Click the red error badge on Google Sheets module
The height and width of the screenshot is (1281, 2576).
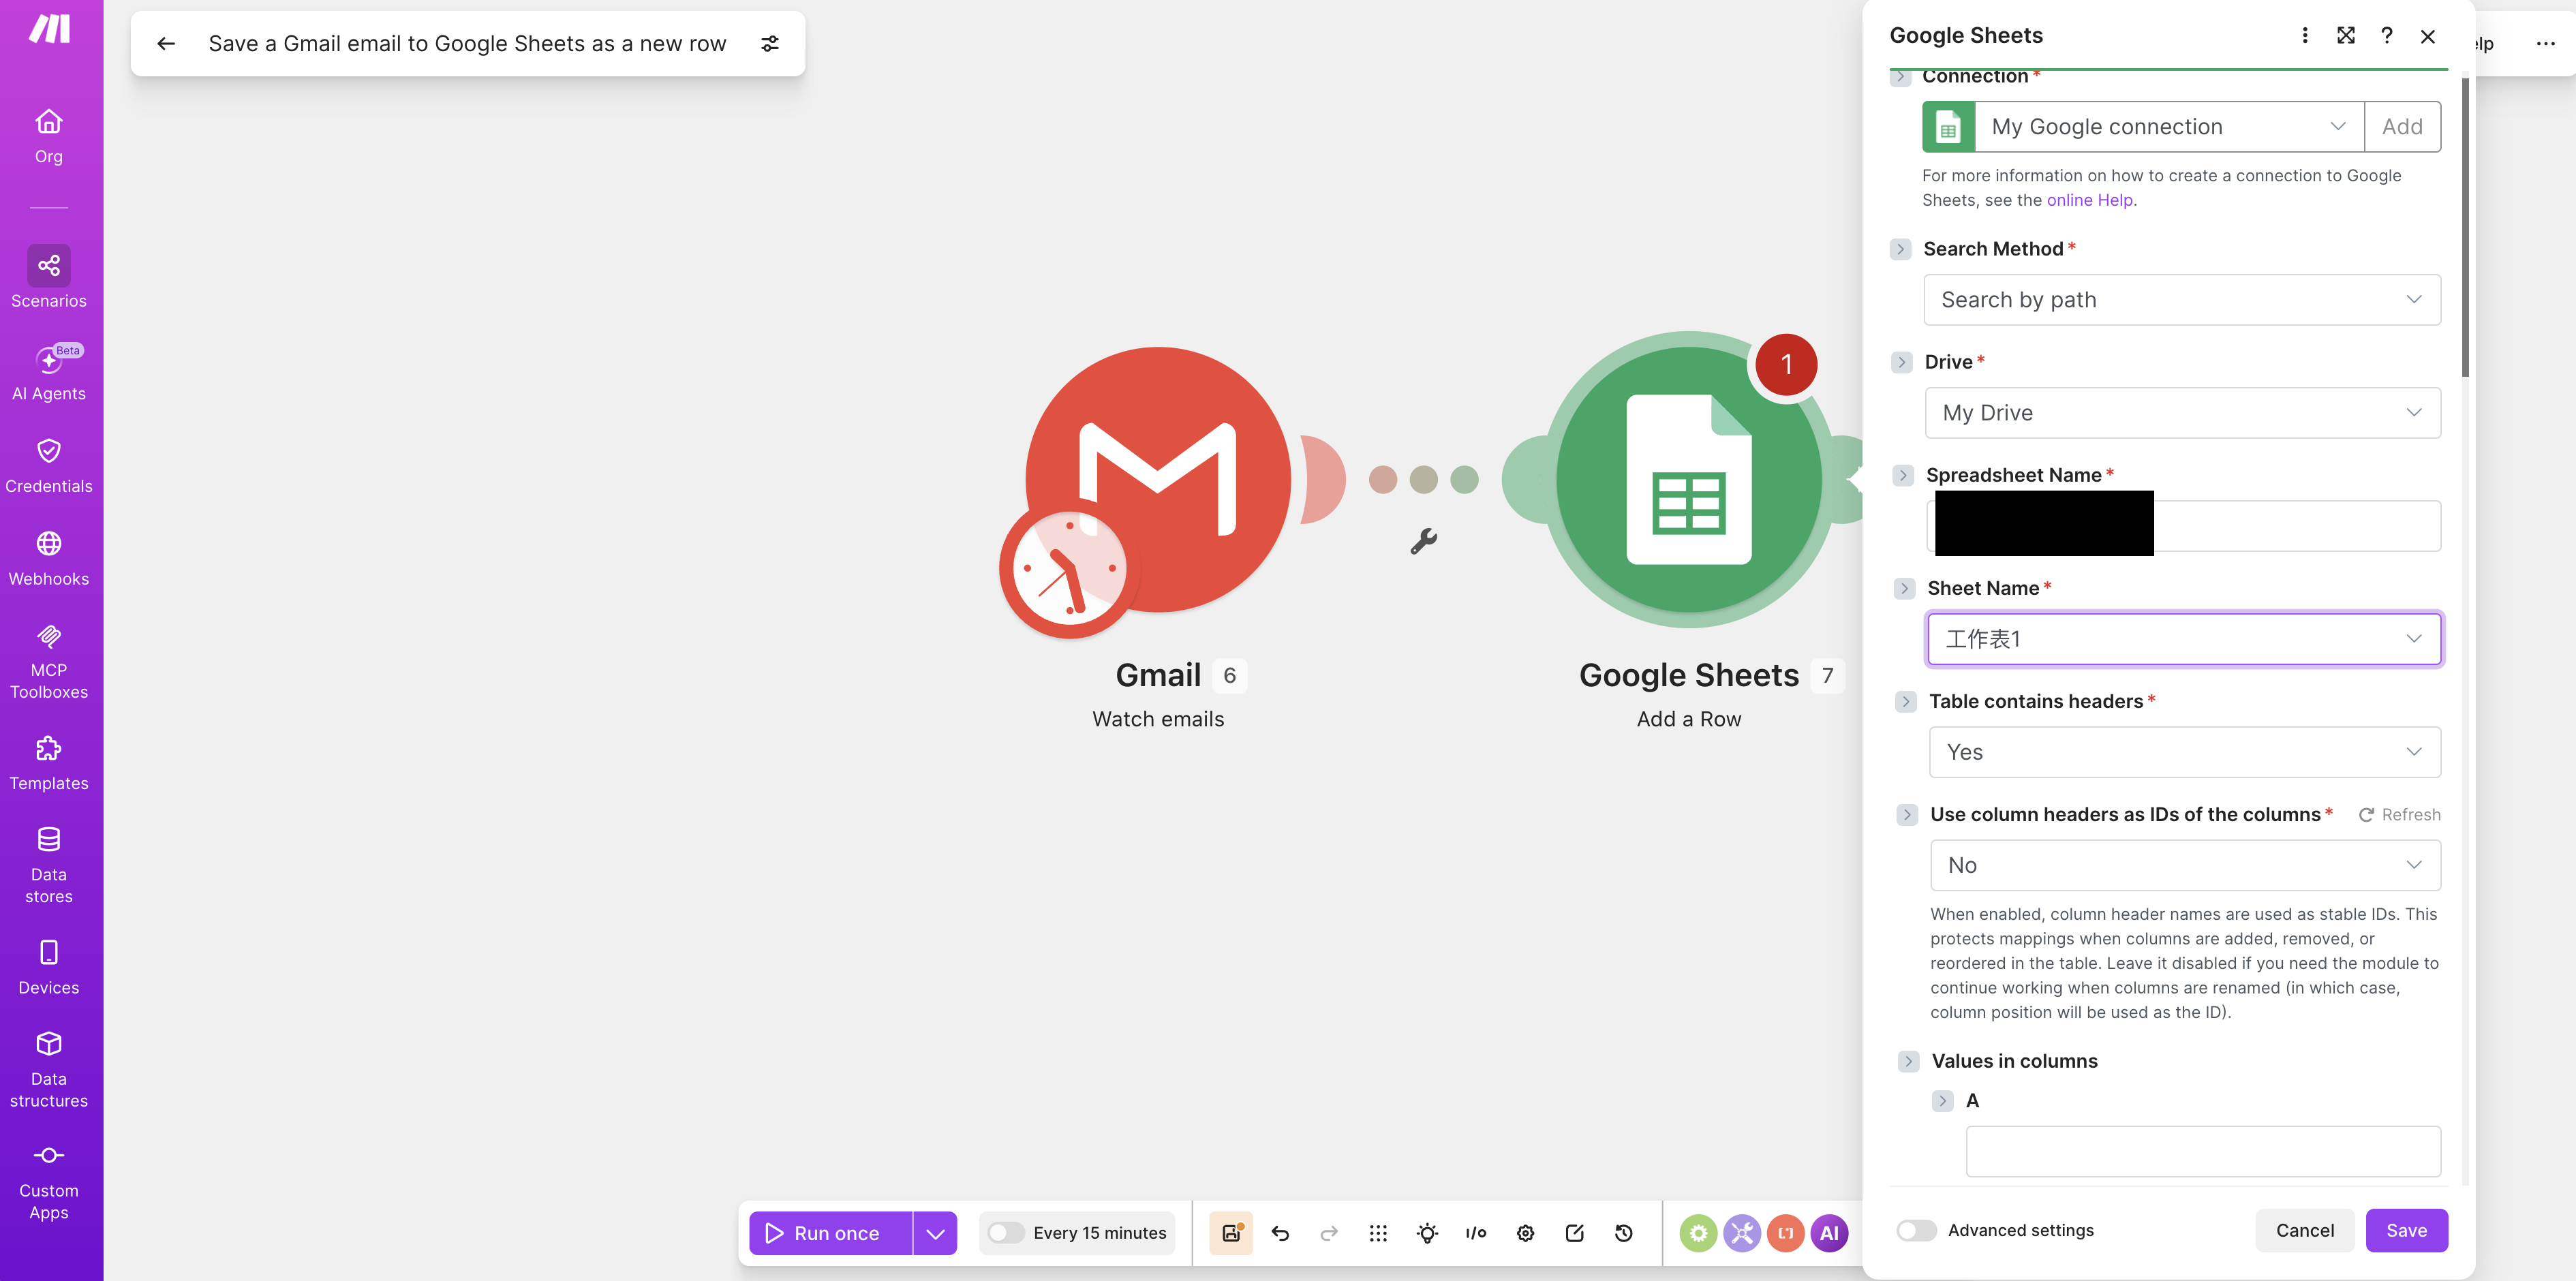pos(1786,365)
